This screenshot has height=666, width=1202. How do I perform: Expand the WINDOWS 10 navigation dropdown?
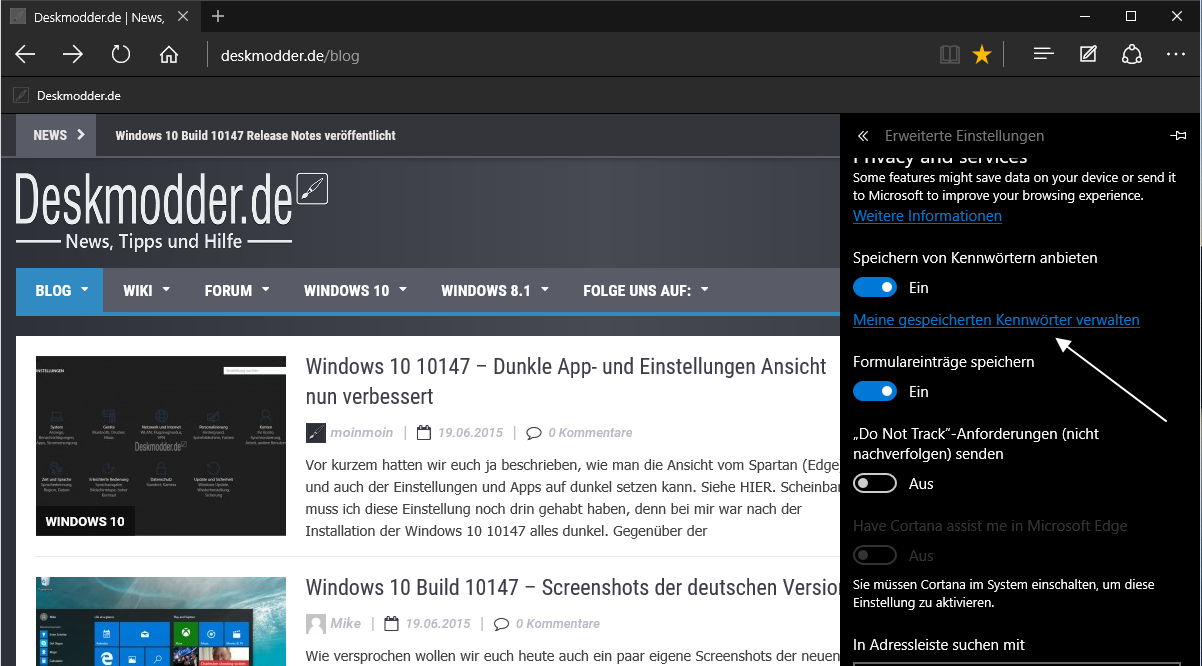click(355, 291)
